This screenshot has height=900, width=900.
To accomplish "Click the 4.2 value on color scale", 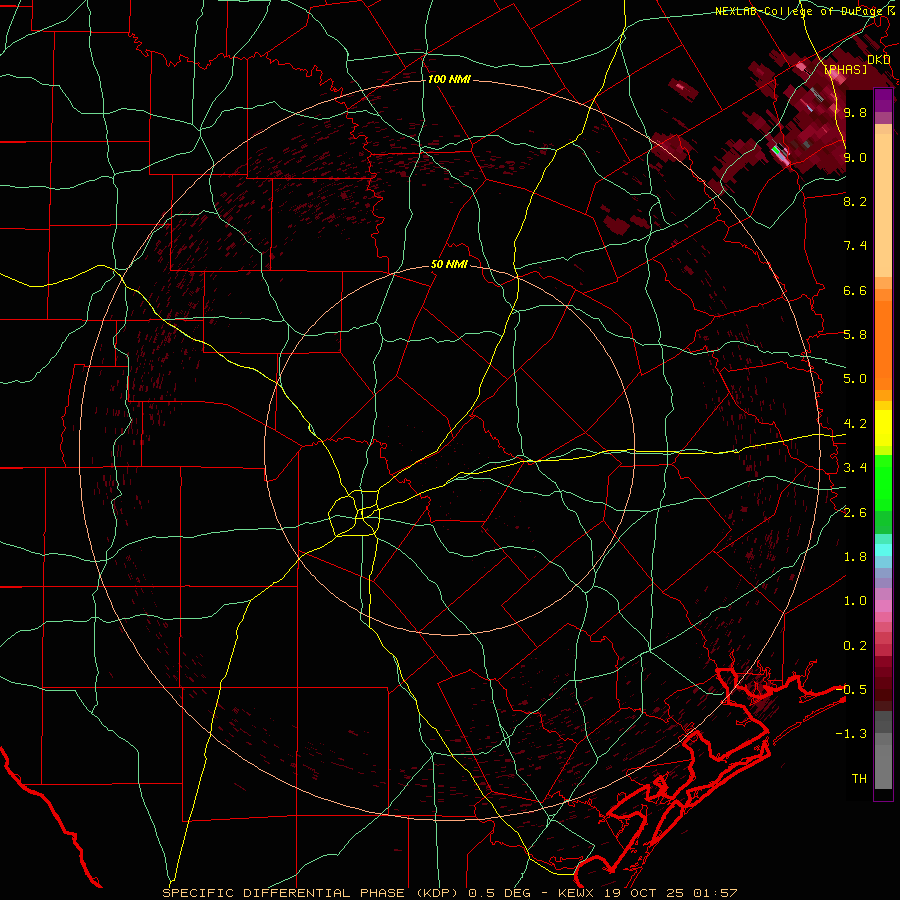I will [855, 424].
